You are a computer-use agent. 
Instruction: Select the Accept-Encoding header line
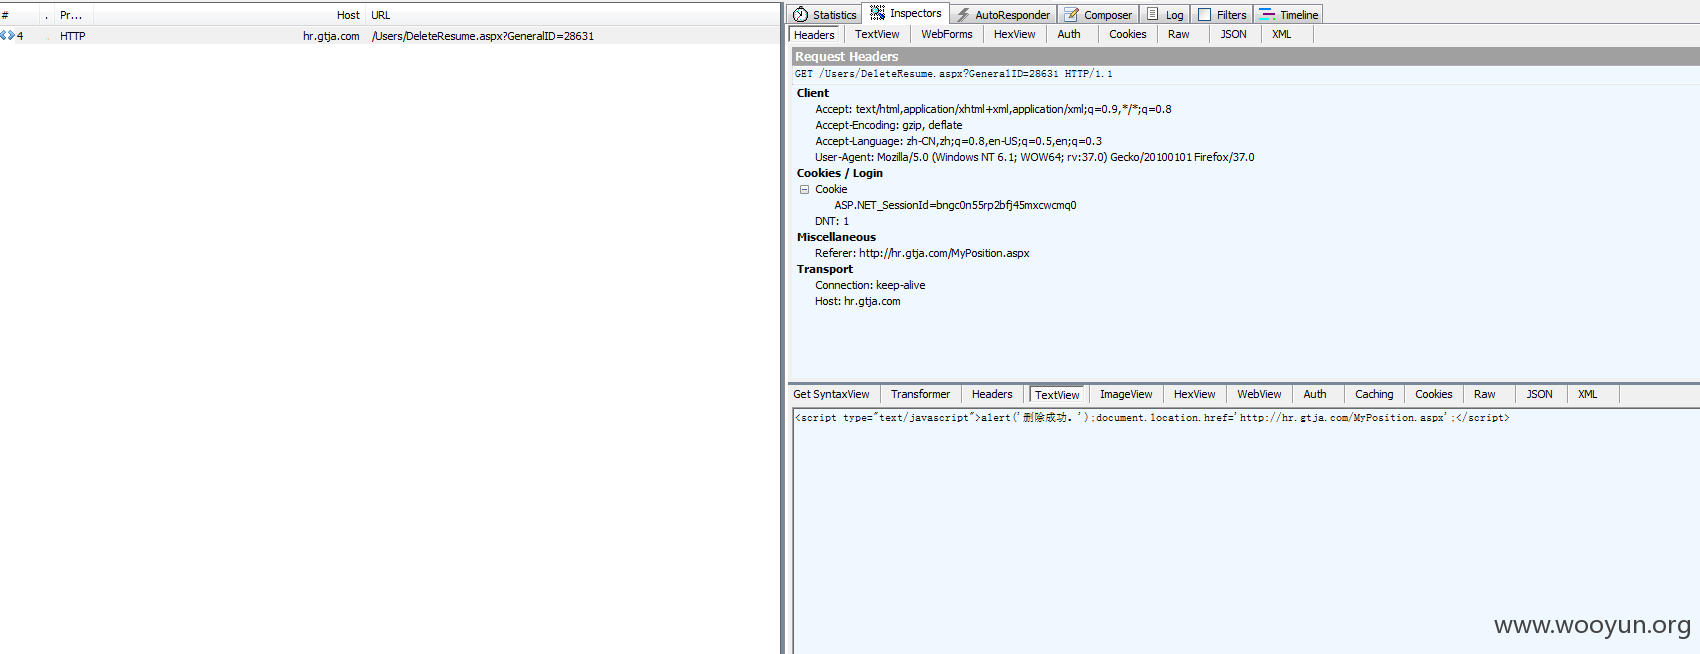pyautogui.click(x=889, y=125)
